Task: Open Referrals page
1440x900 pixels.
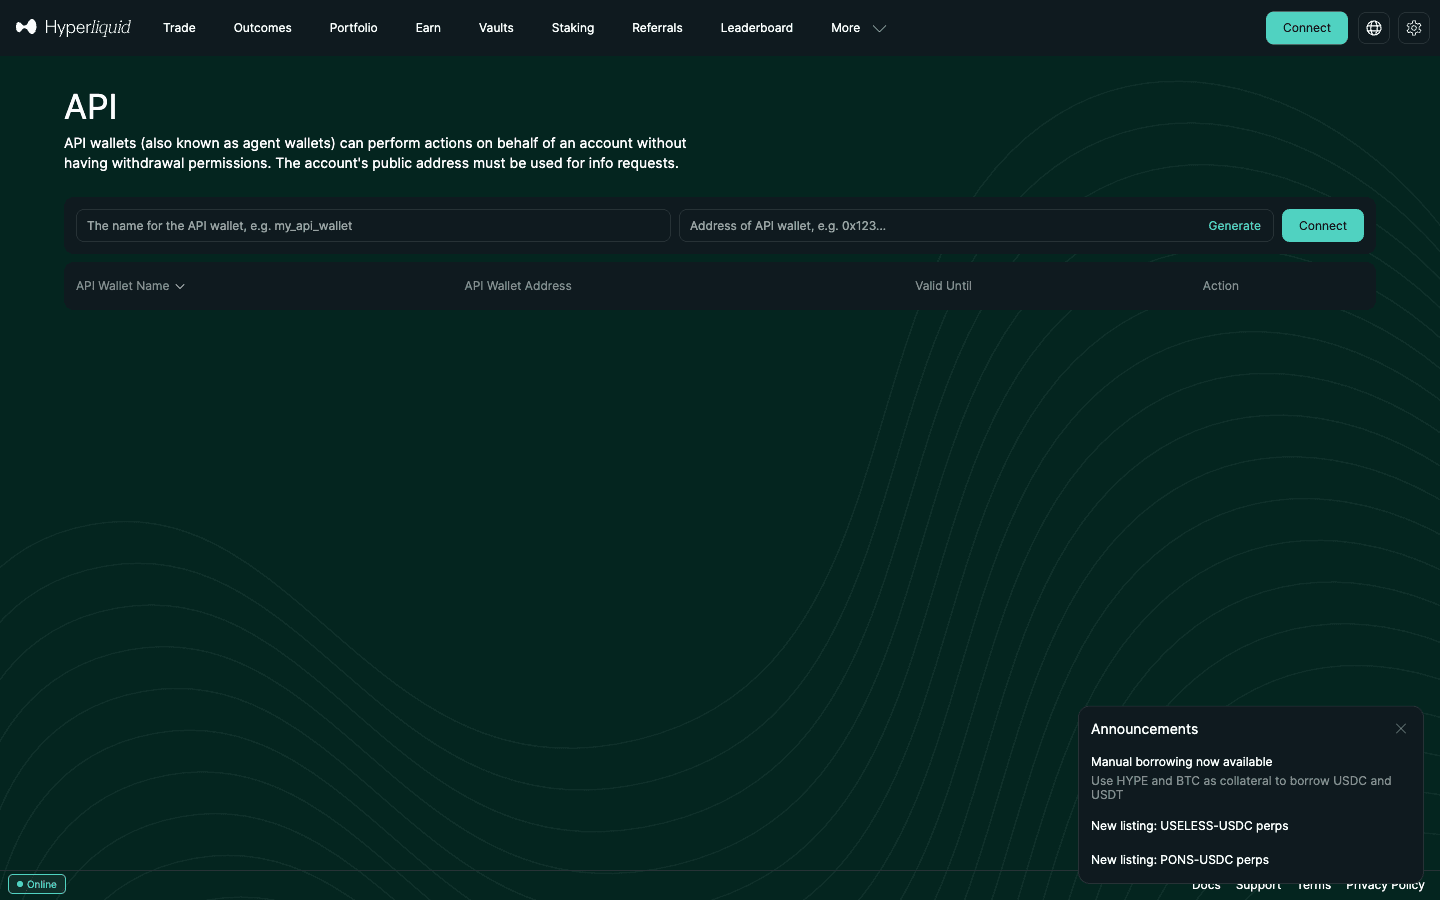Action: [x=657, y=28]
